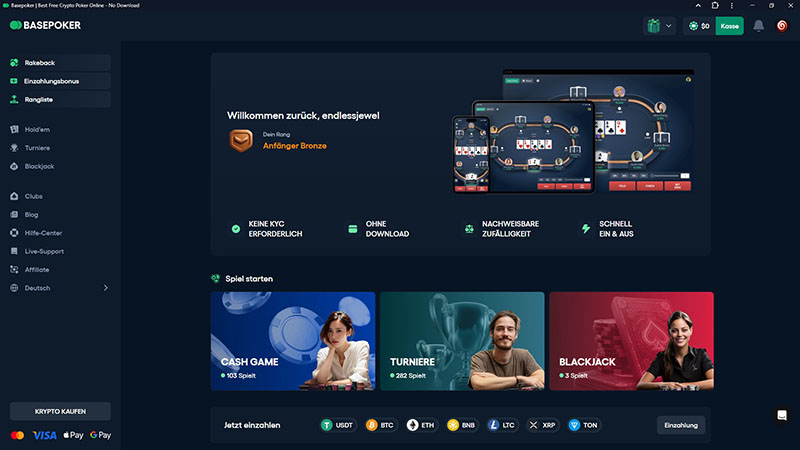Click the promo devices poker image
This screenshot has height=450, width=800.
572,131
